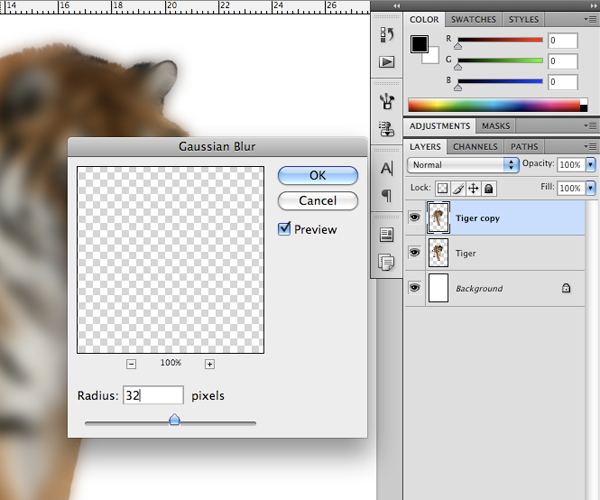
Task: Select the 'Background' layer name
Action: tap(479, 288)
